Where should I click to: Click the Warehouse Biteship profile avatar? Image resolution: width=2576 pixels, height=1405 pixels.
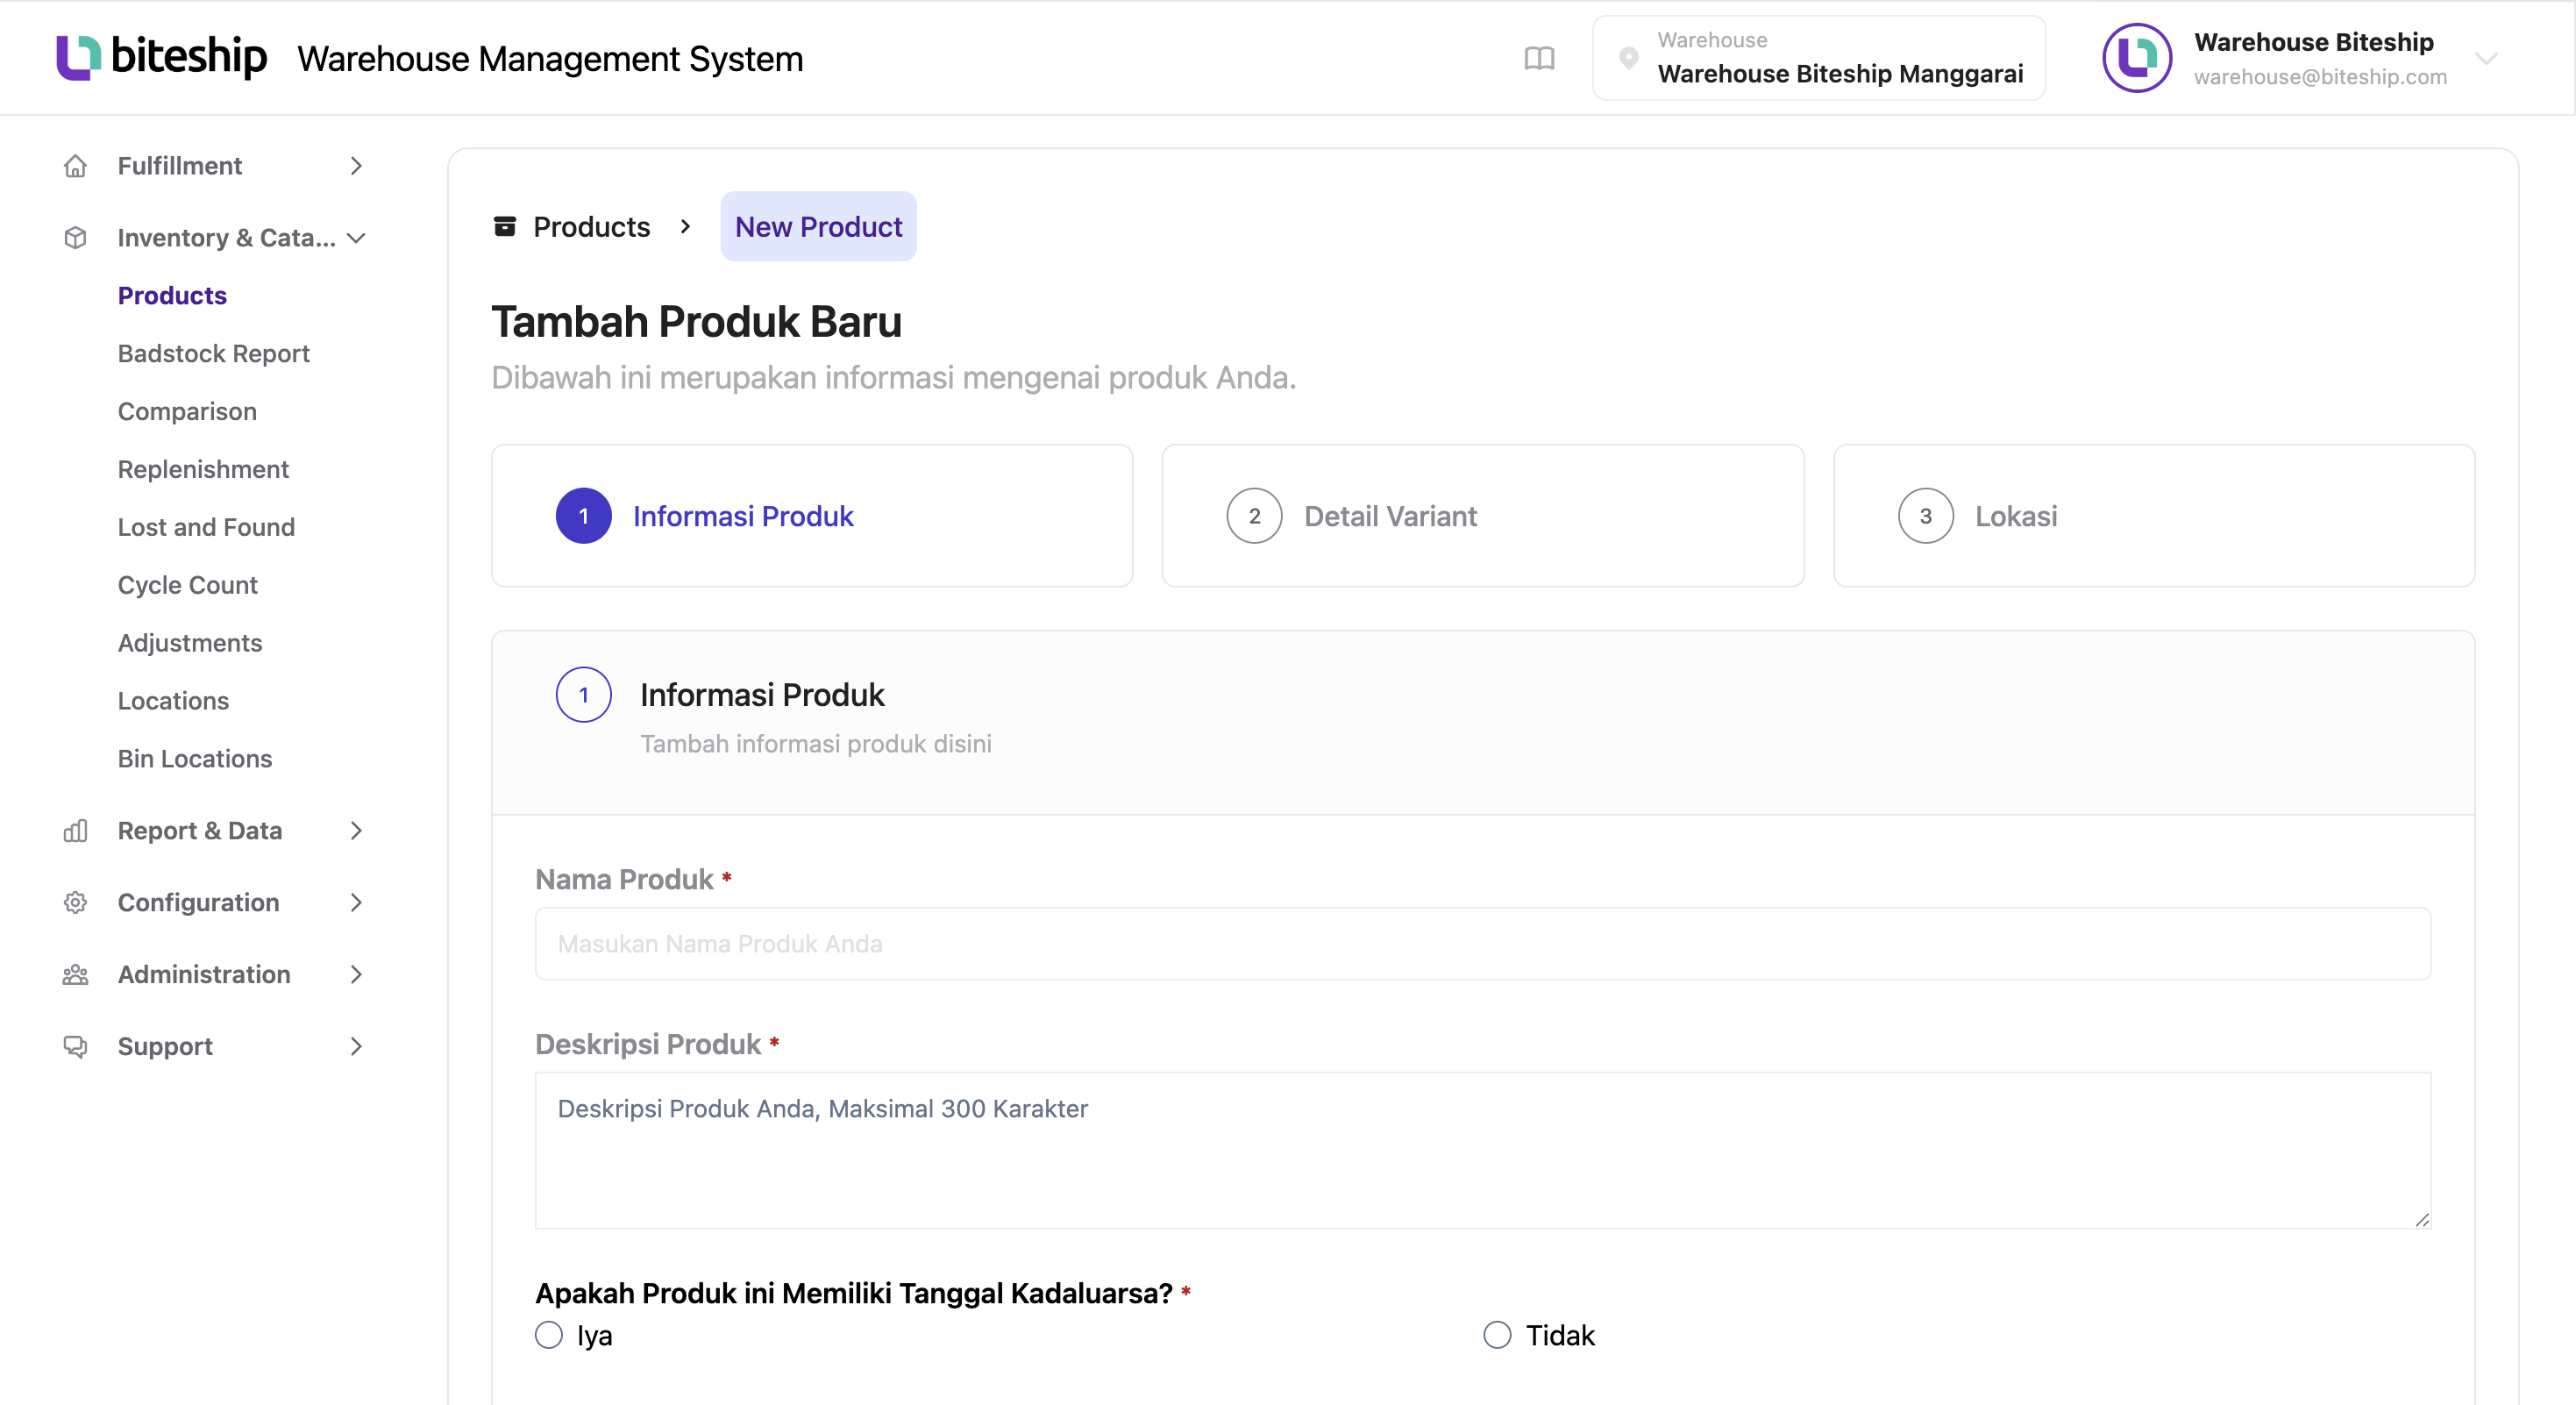point(2137,58)
